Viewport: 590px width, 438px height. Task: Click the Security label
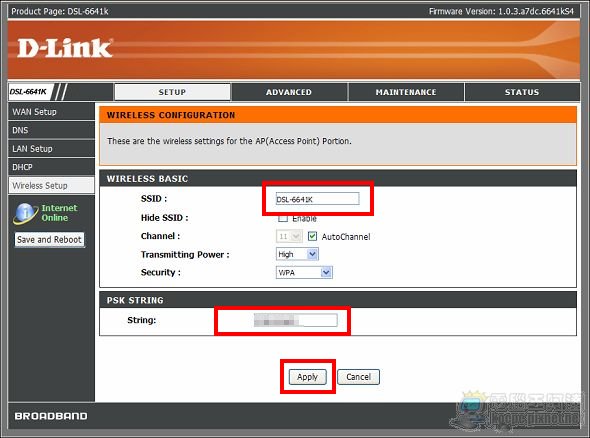161,272
